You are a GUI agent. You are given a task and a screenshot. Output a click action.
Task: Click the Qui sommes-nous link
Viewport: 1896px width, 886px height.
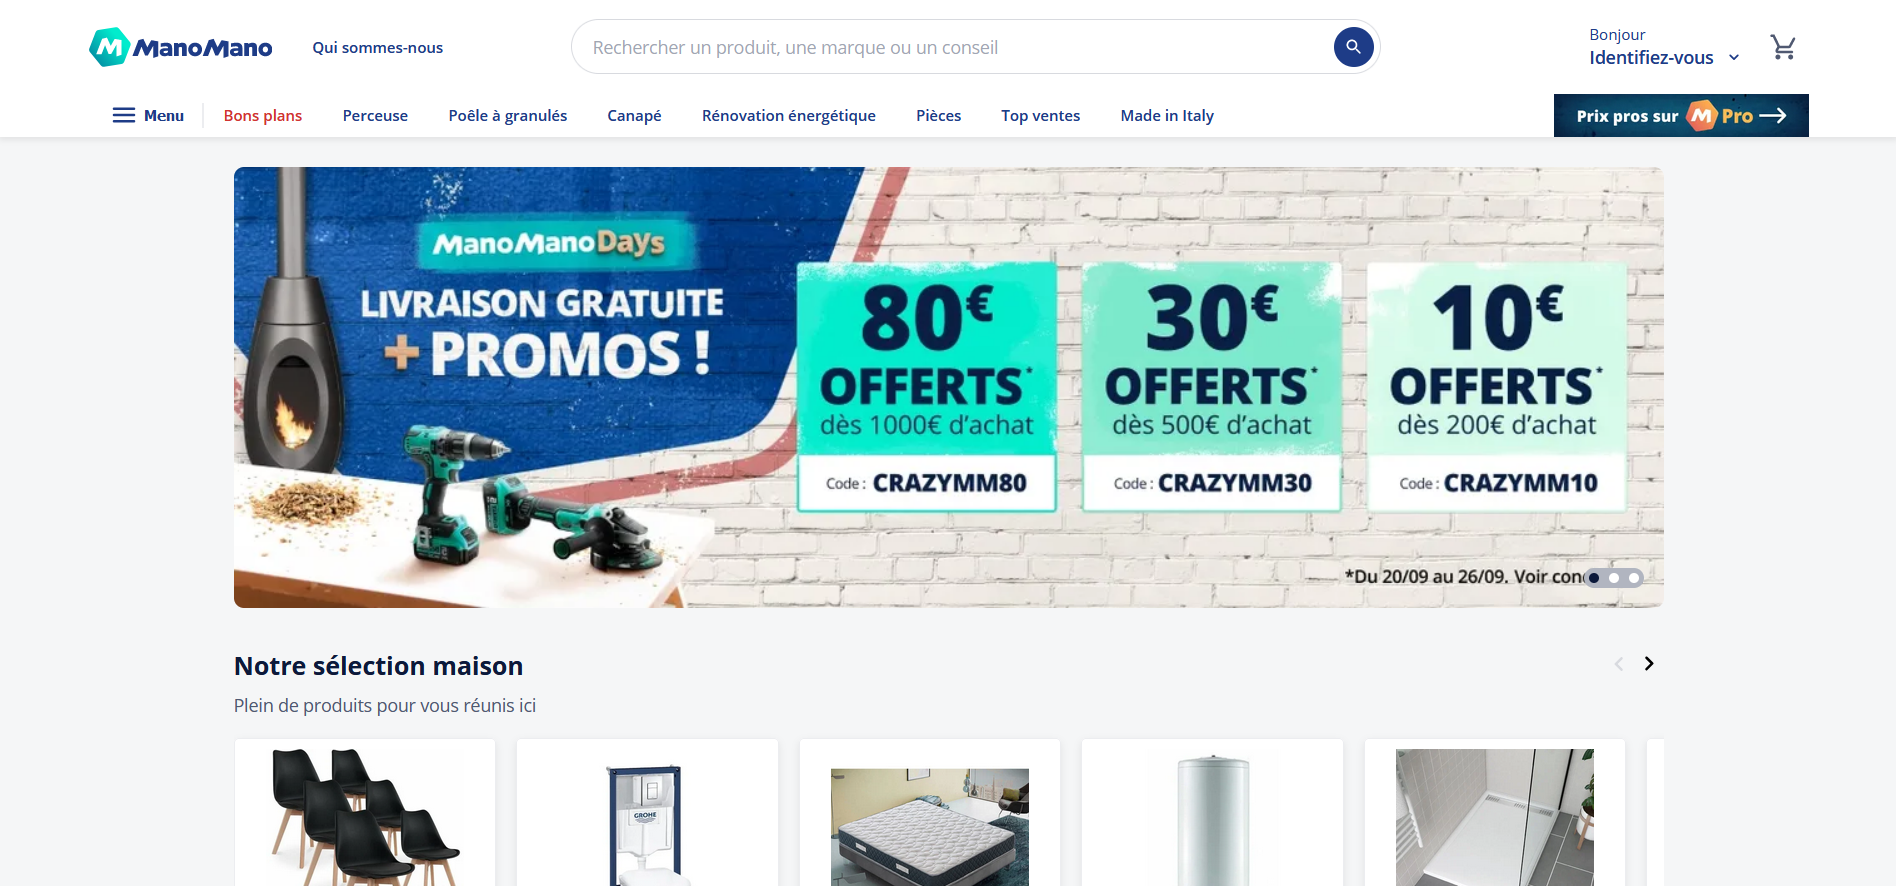pos(378,47)
